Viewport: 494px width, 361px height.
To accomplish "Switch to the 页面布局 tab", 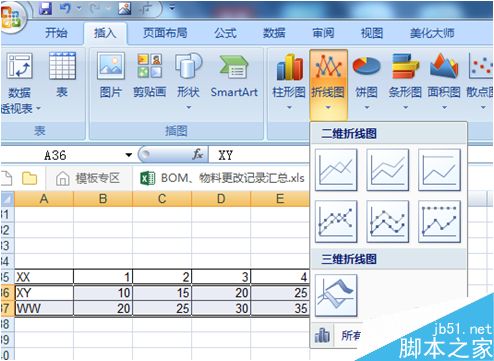I will tap(165, 33).
